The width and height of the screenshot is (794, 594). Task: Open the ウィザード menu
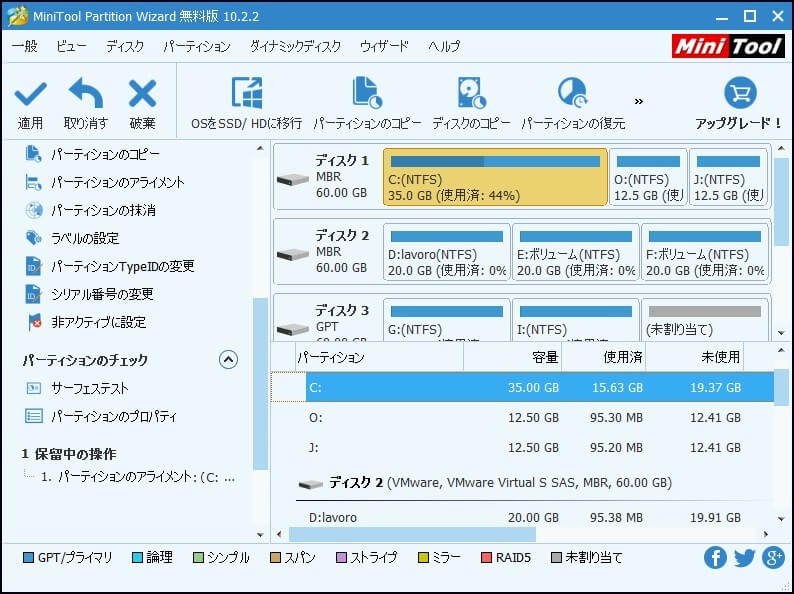384,47
